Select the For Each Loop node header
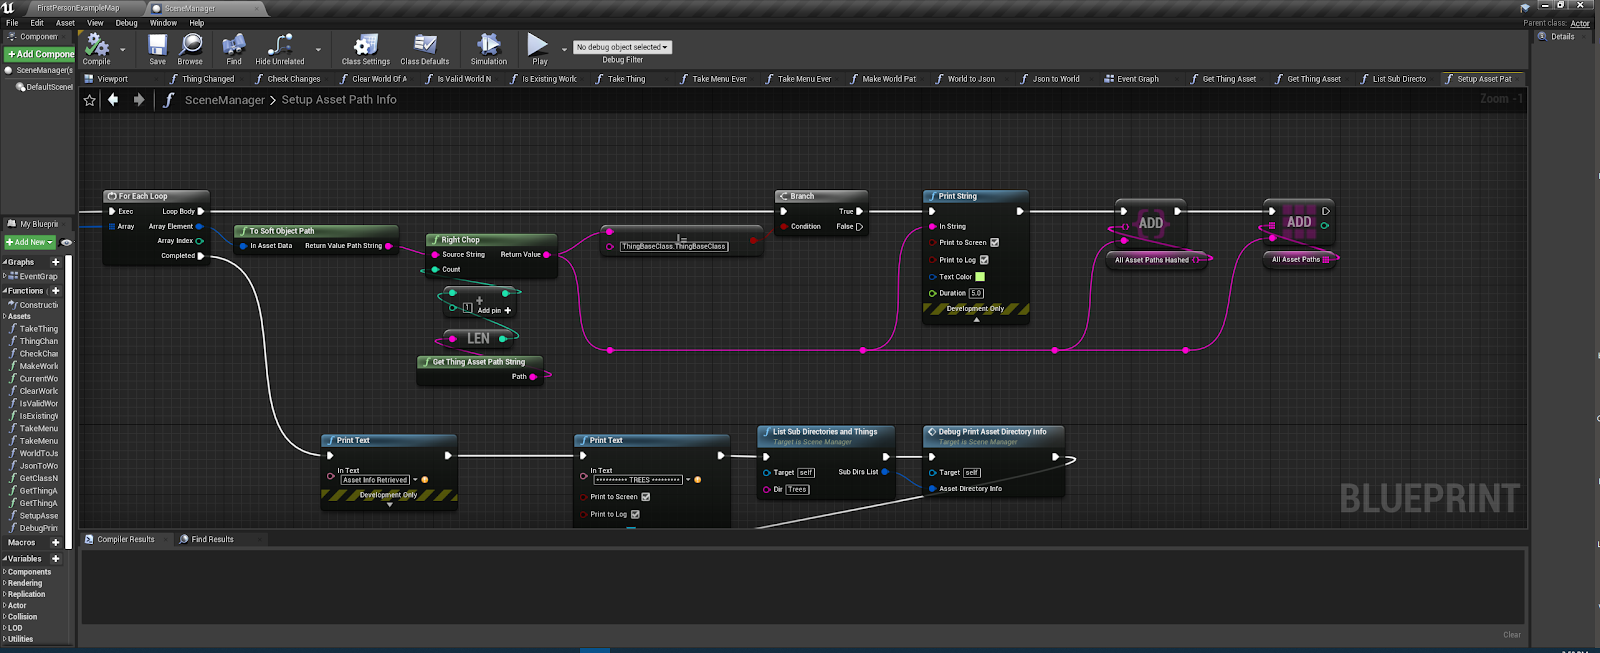 tap(156, 196)
